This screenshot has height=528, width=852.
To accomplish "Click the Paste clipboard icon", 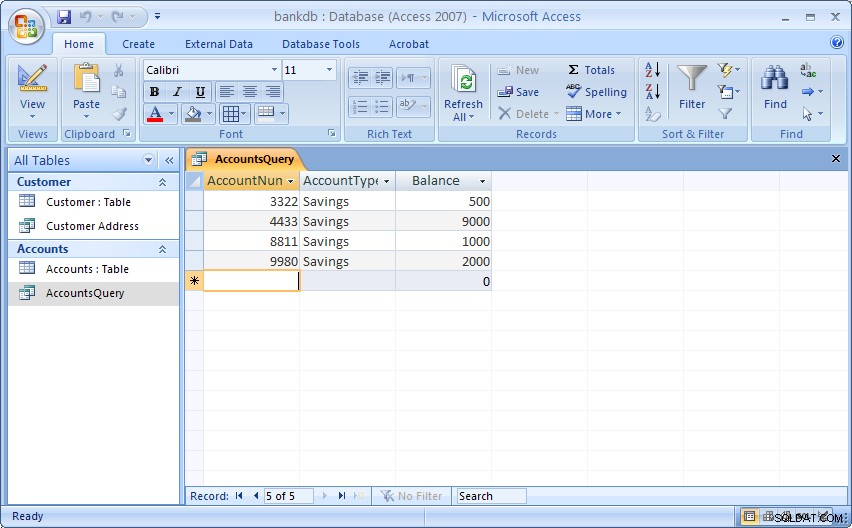I will pyautogui.click(x=86, y=77).
